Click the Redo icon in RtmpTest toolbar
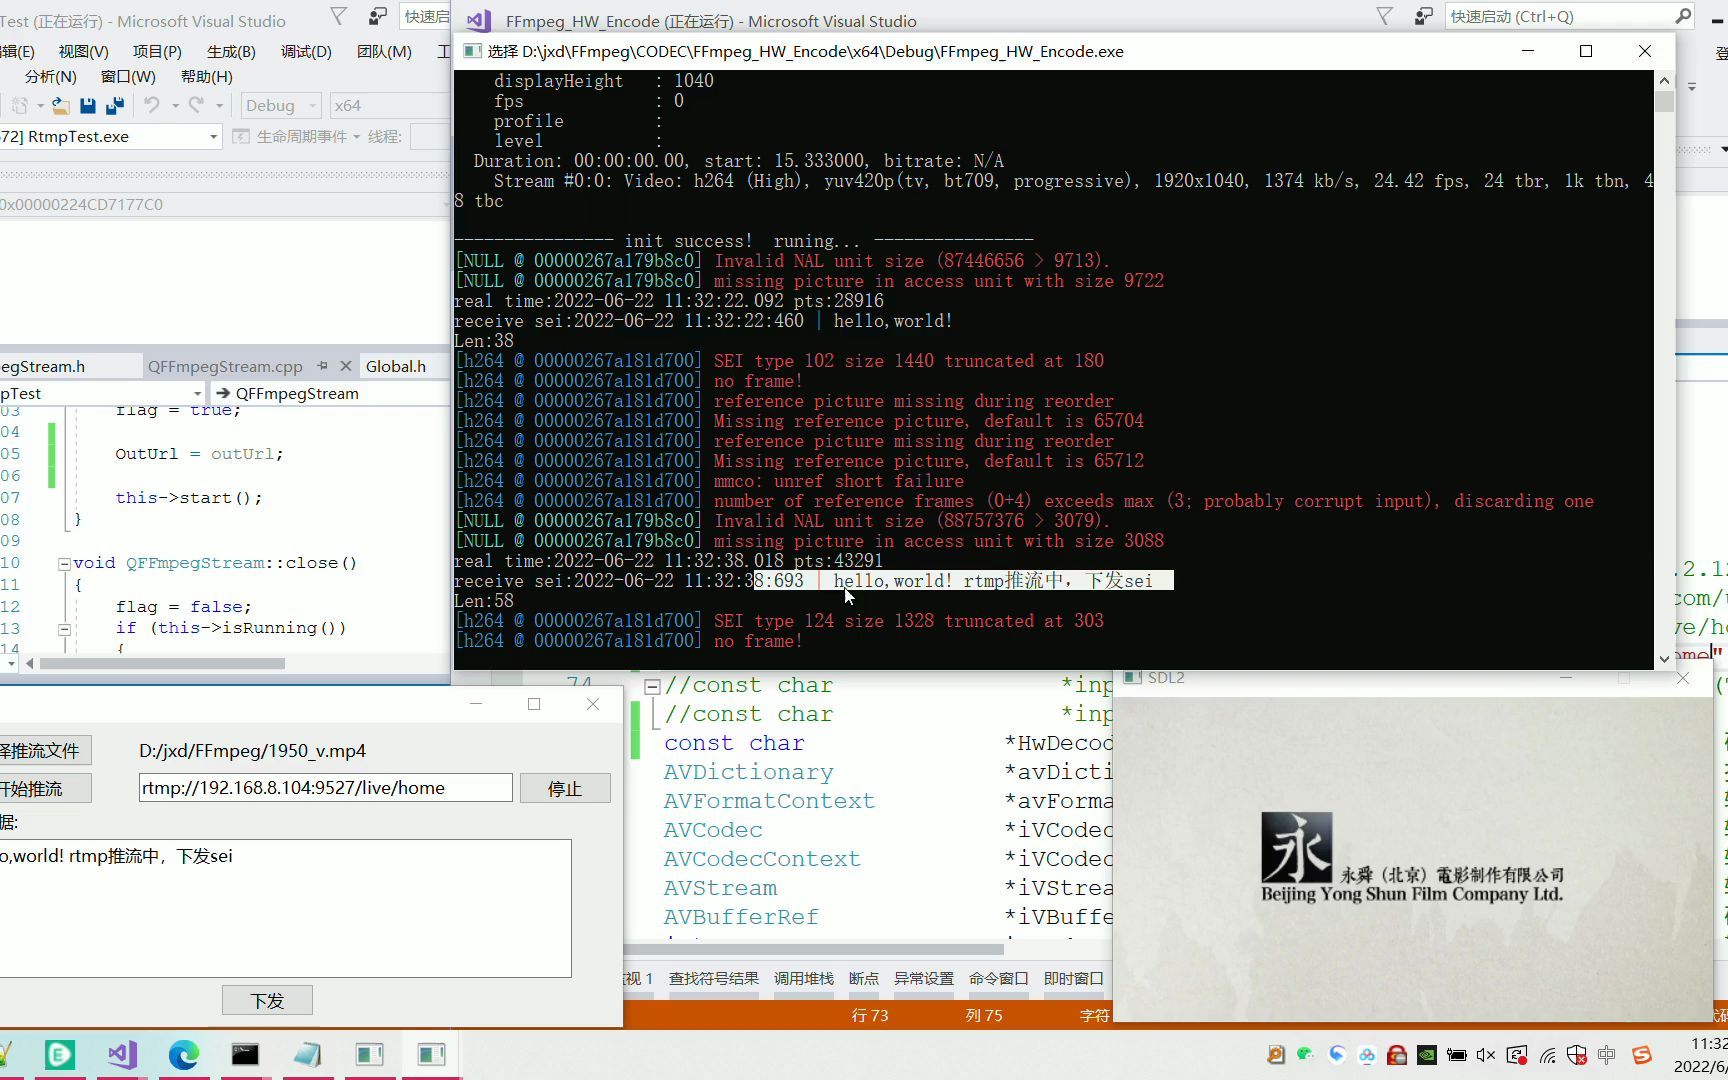The width and height of the screenshot is (1728, 1080). 196,104
